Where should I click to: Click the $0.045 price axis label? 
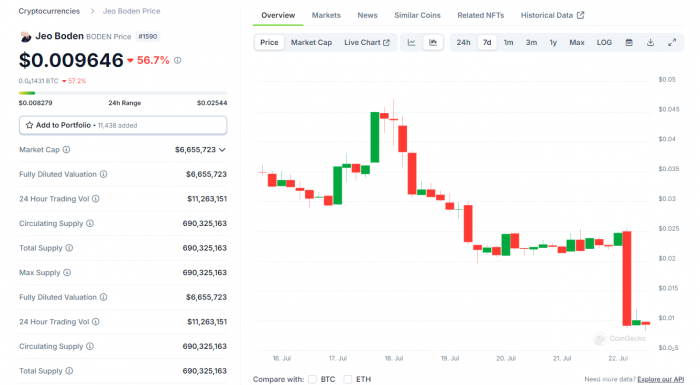pyautogui.click(x=669, y=109)
